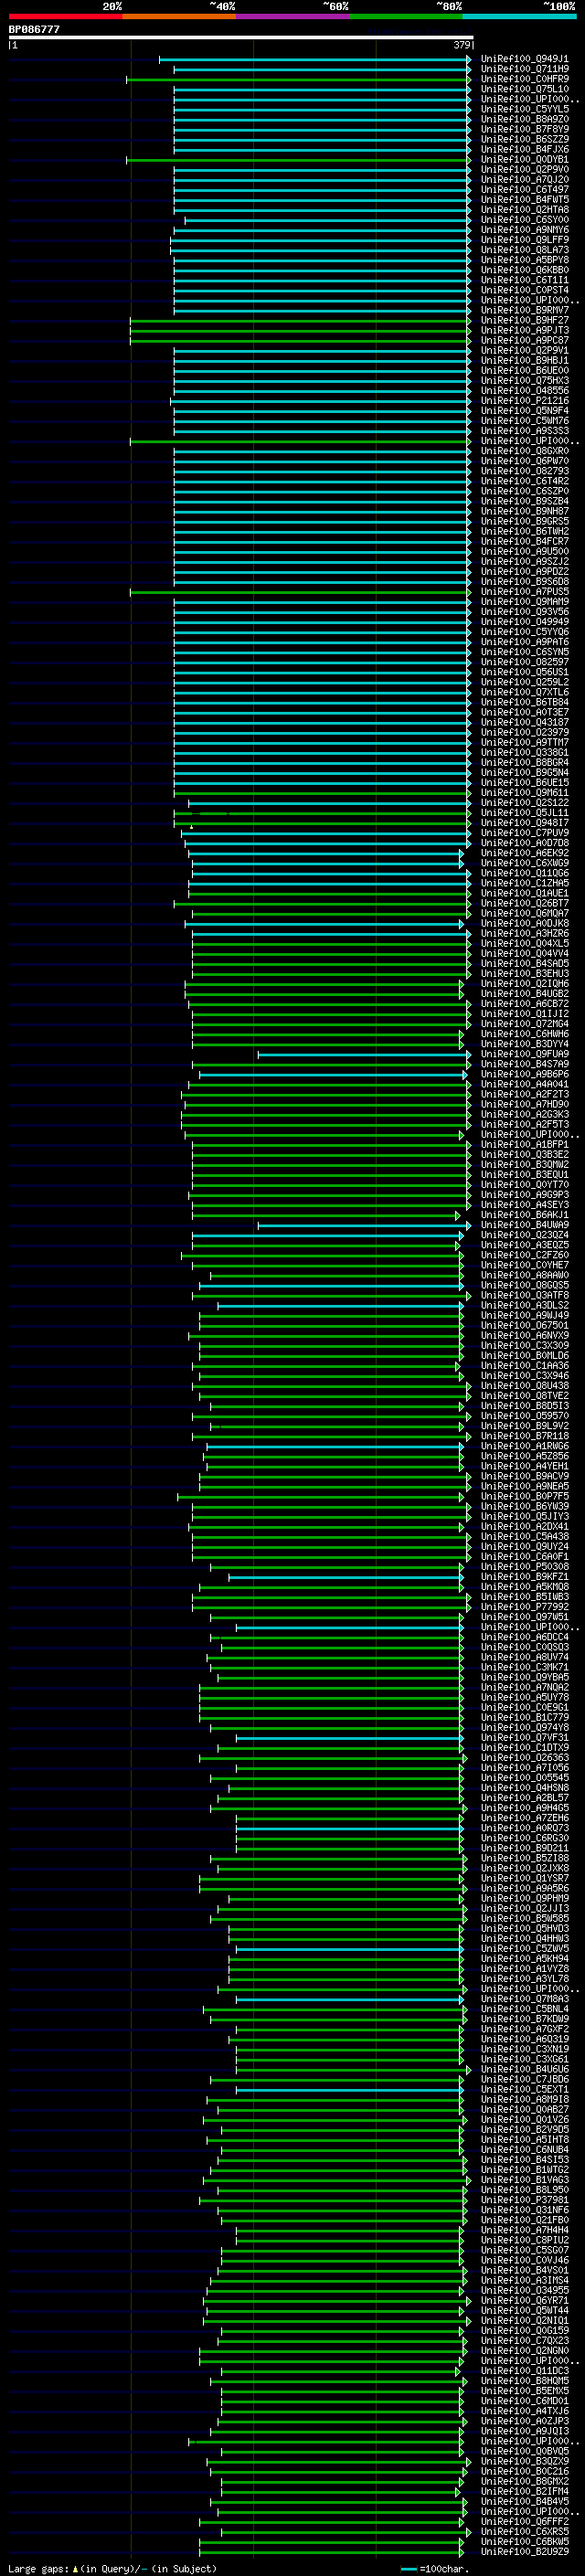Viewport: 585px width, 2576px height.
Task: Click the white query sequence bar
Action: pyautogui.click(x=241, y=38)
